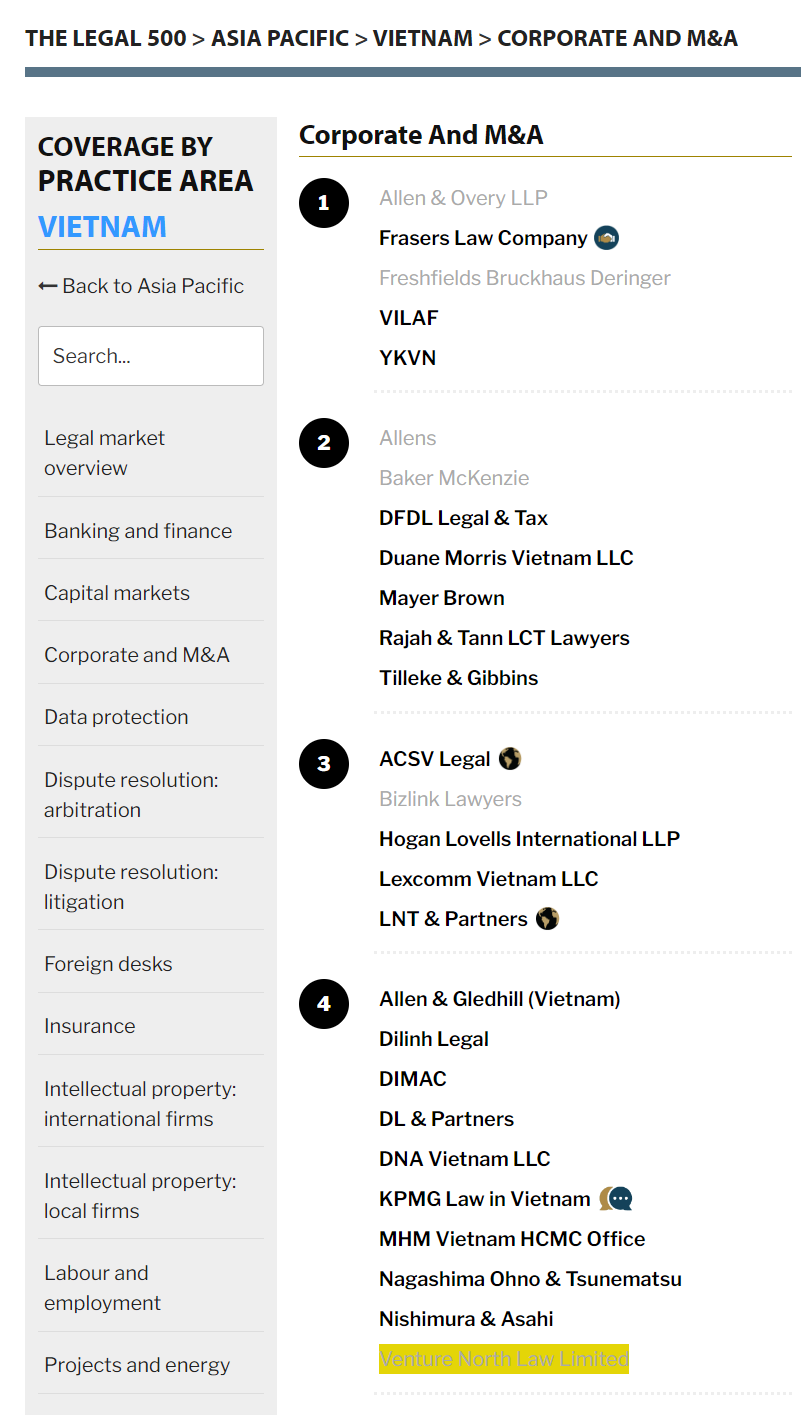Open ACSV Legal firm link
Screen dimensions: 801x1415
tap(435, 759)
